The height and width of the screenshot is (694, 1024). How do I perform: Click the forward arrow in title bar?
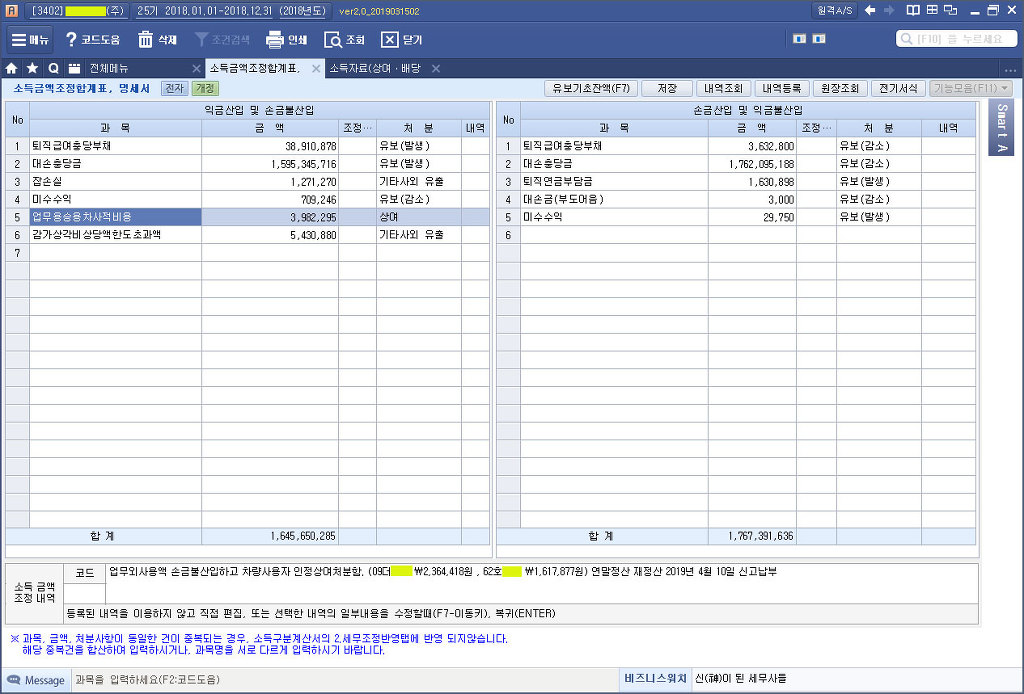889,10
